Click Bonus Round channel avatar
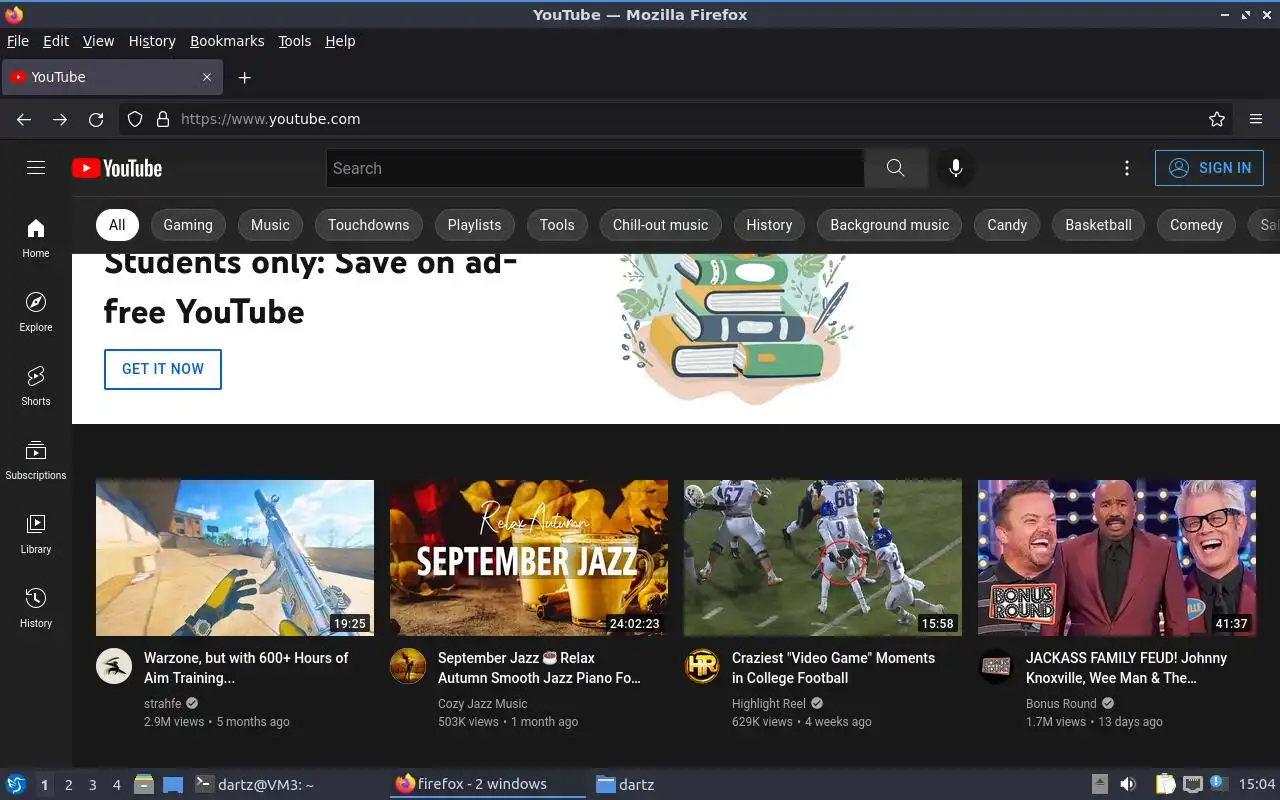The height and width of the screenshot is (800, 1280). tap(996, 666)
